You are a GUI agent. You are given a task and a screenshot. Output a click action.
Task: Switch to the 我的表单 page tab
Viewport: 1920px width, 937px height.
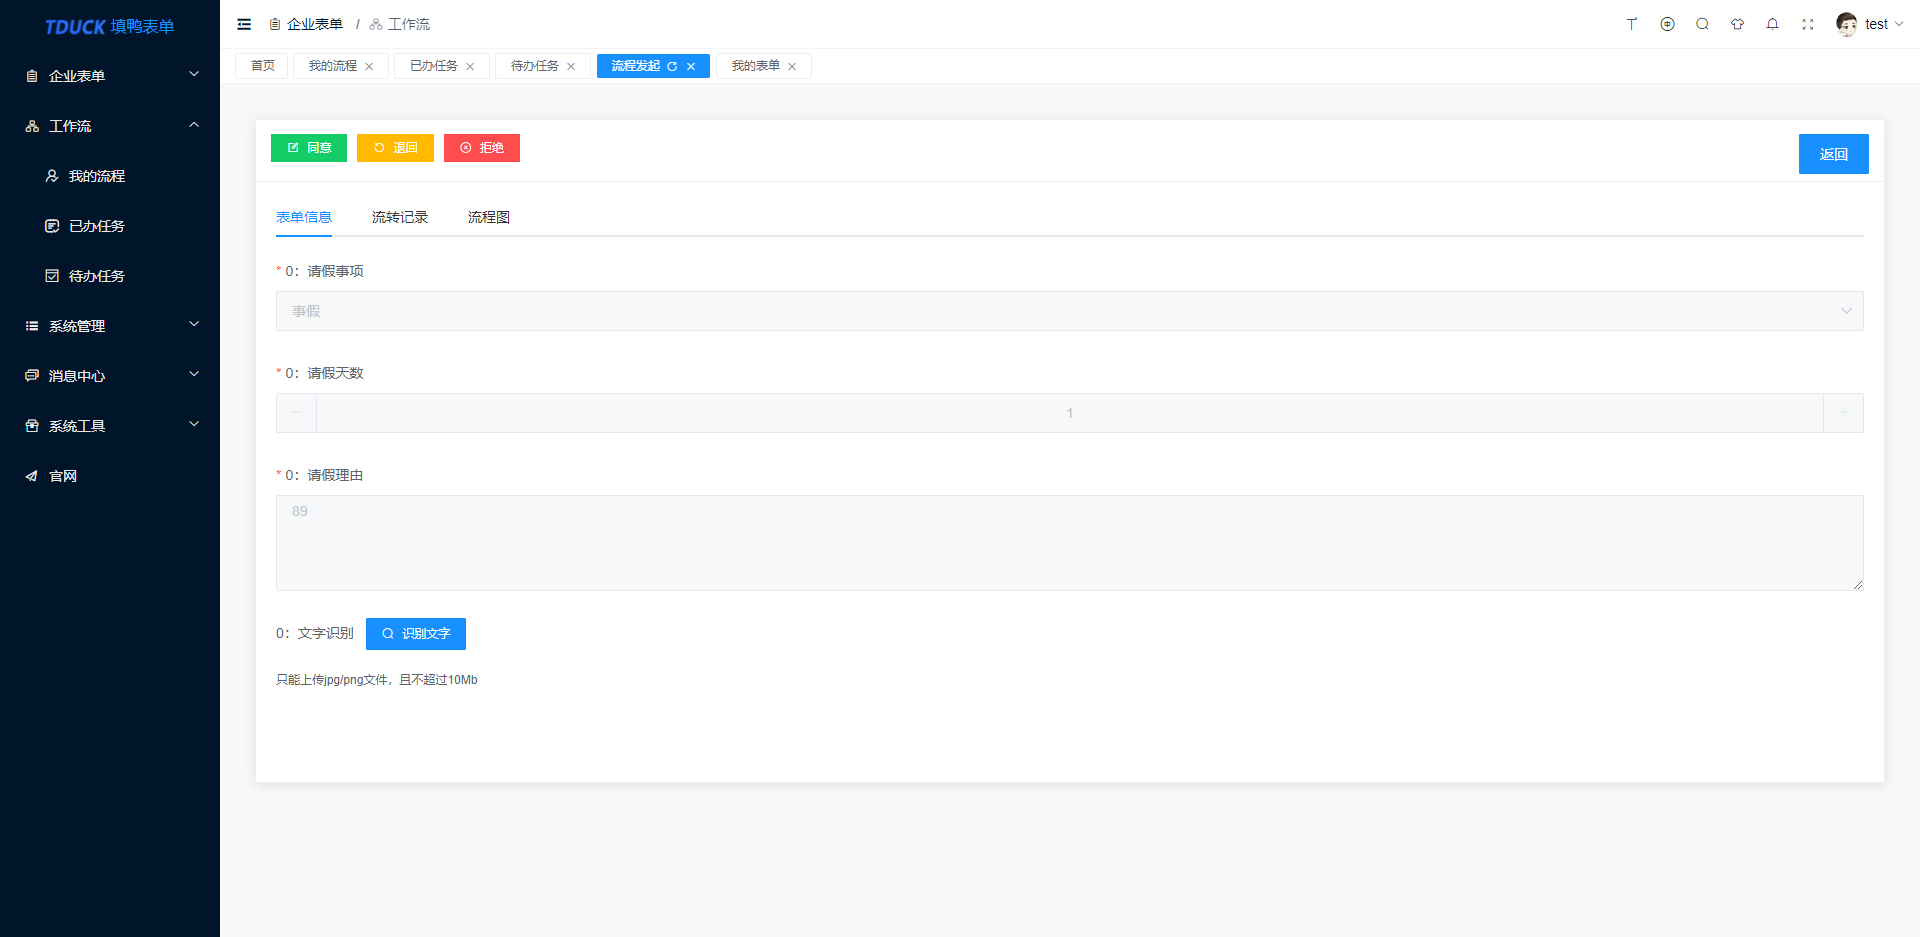(755, 66)
